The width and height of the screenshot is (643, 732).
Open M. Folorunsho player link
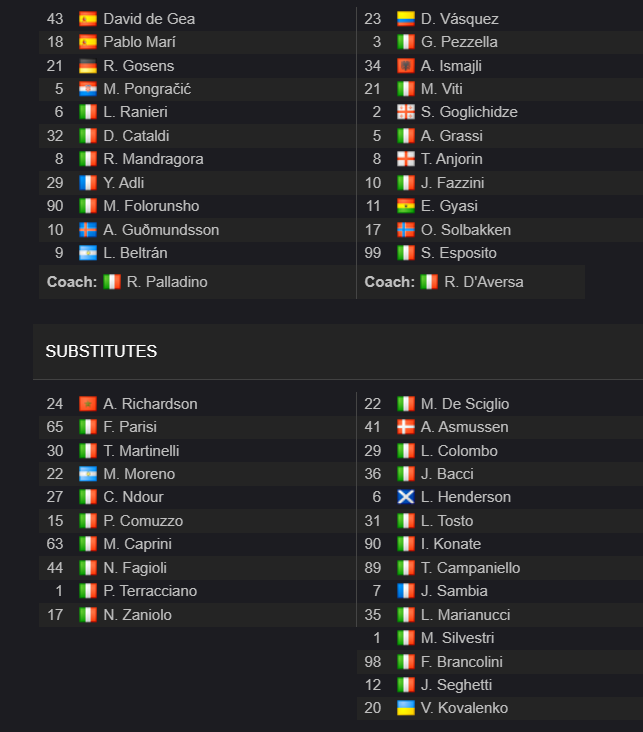(151, 206)
